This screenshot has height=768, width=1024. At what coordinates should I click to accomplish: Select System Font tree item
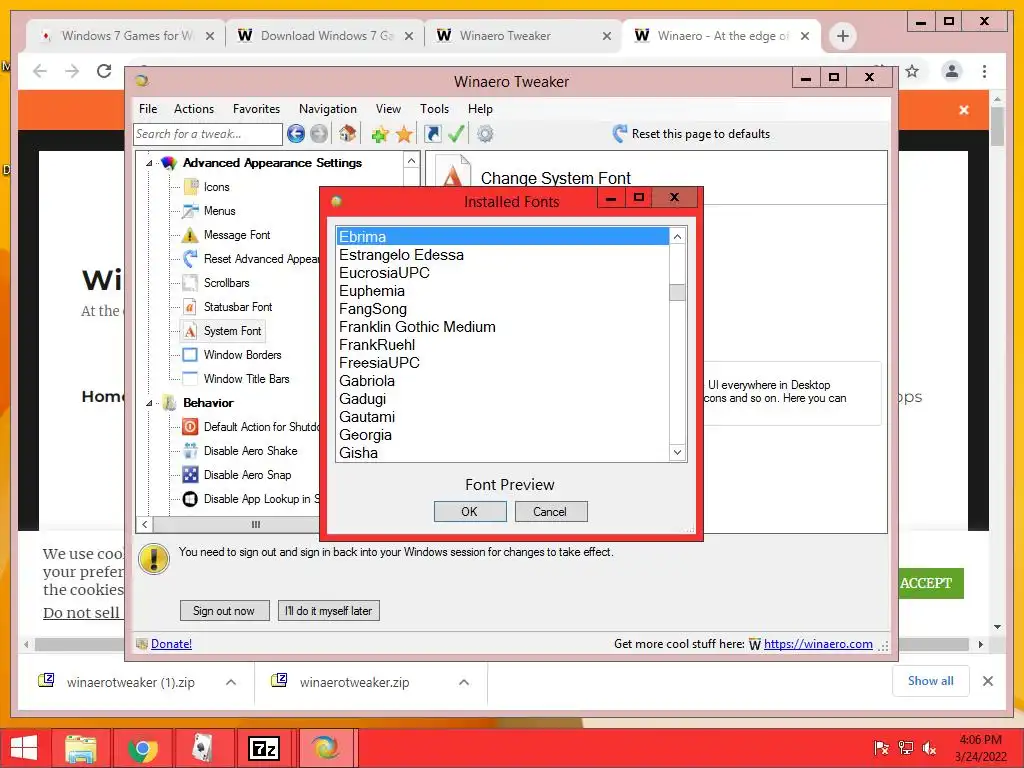click(232, 331)
